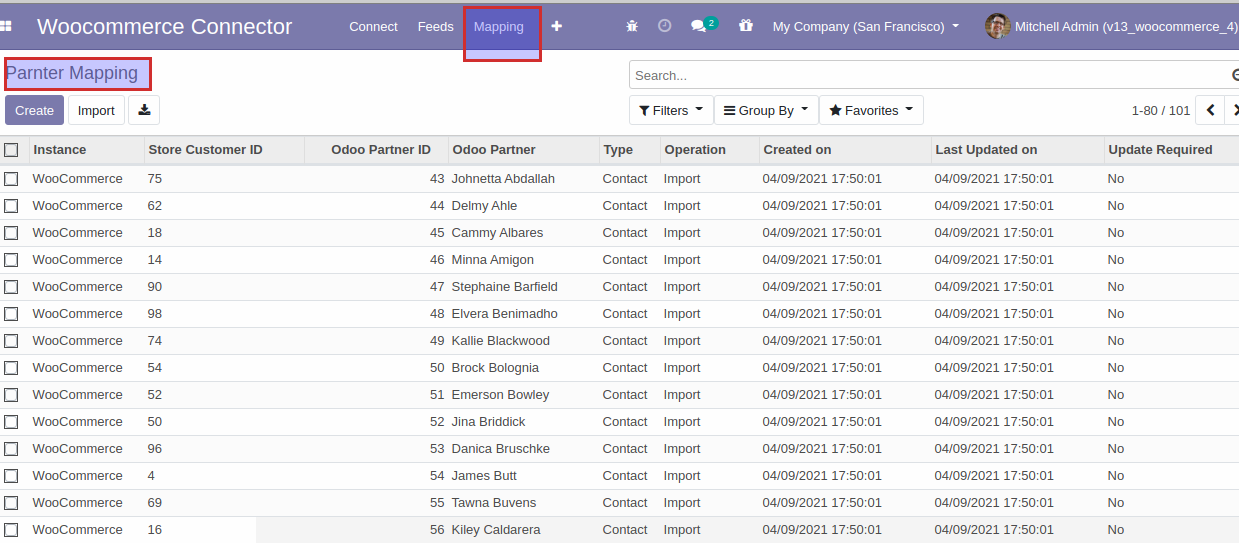Open the apps grid menu icon
Image resolution: width=1239 pixels, height=543 pixels.
5,27
